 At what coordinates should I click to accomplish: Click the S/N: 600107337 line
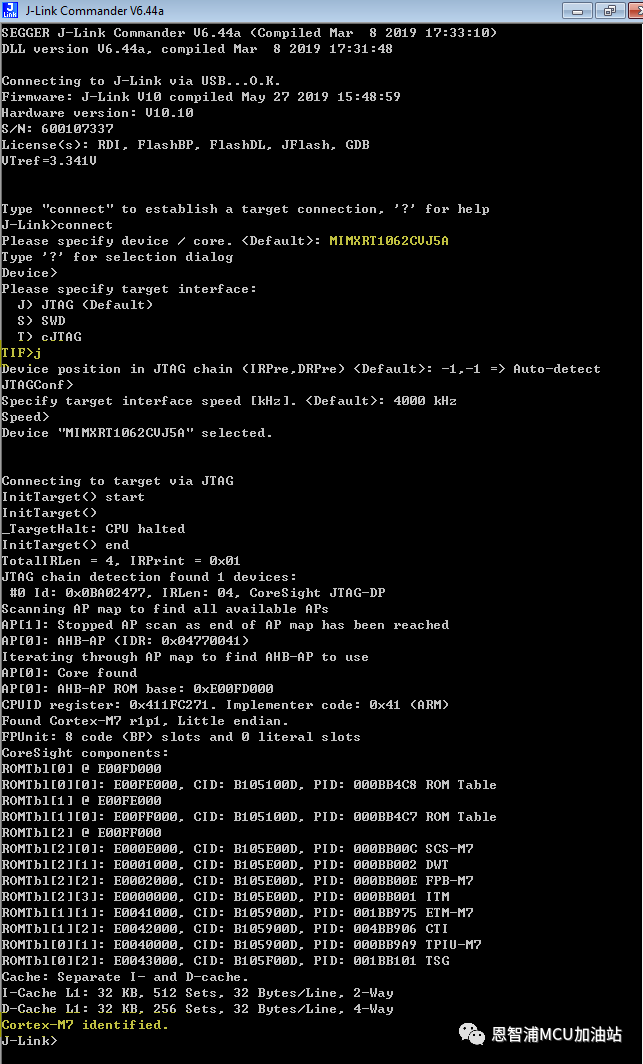[57, 128]
